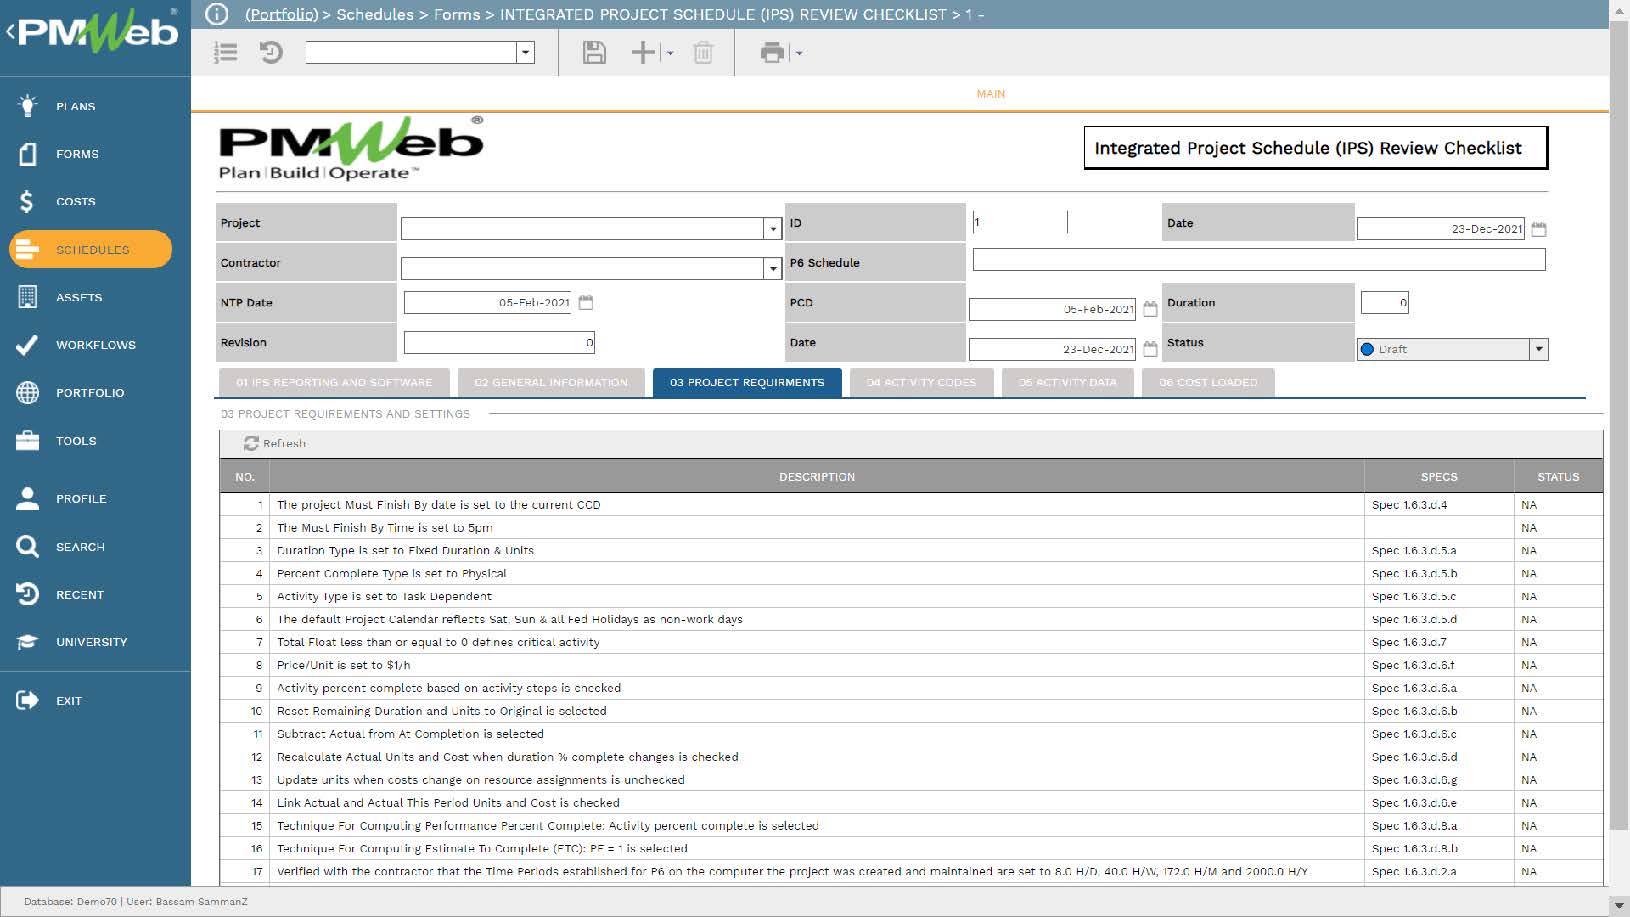The image size is (1630, 917).
Task: Click the blue Draft status color indicator
Action: click(x=1367, y=349)
